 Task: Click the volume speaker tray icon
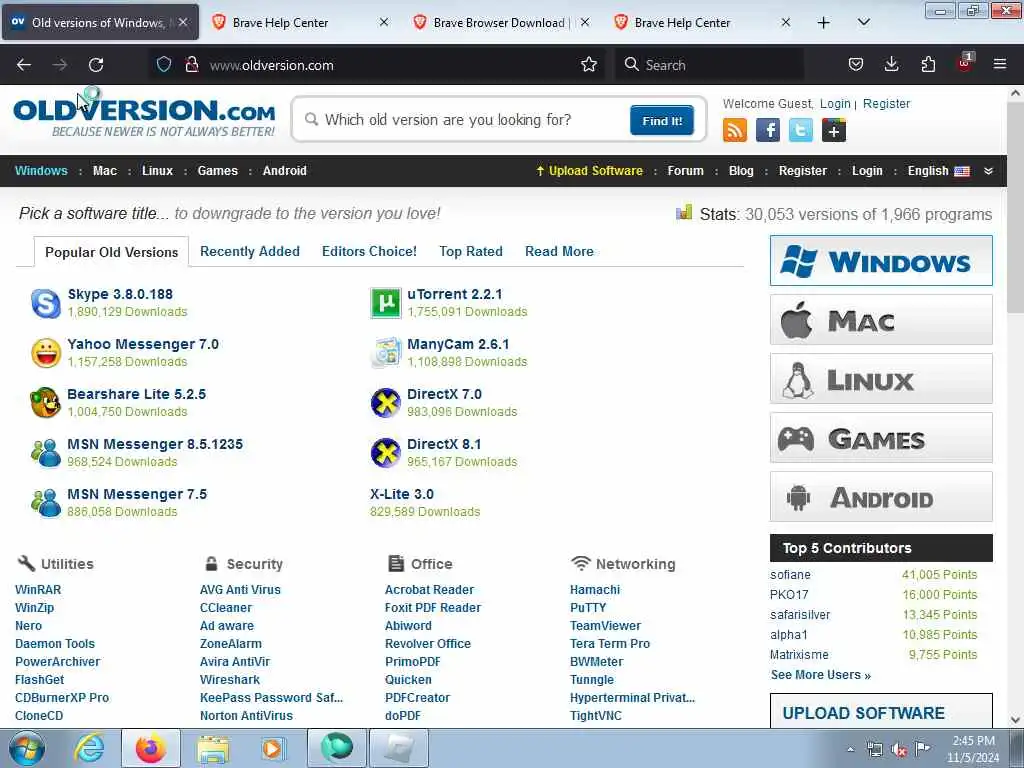click(899, 750)
